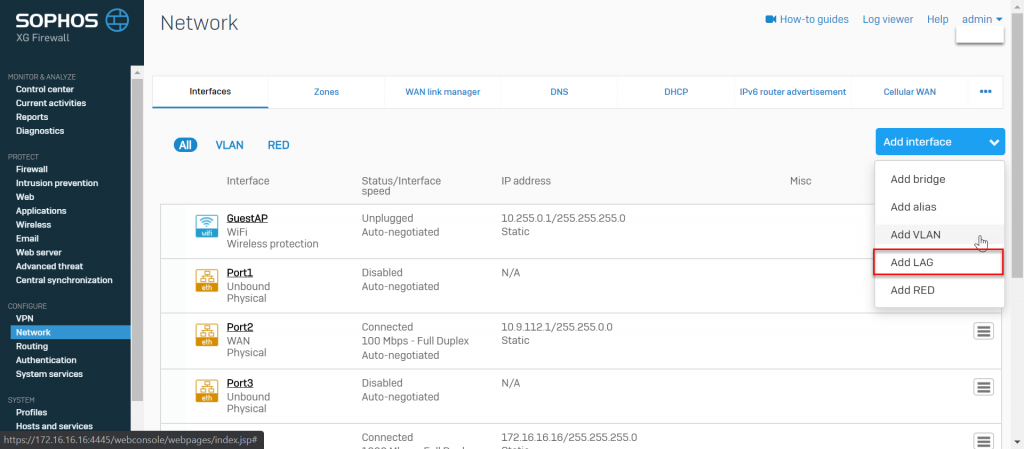
Task: Go to Current activities in sidebar
Action: pyautogui.click(x=51, y=103)
